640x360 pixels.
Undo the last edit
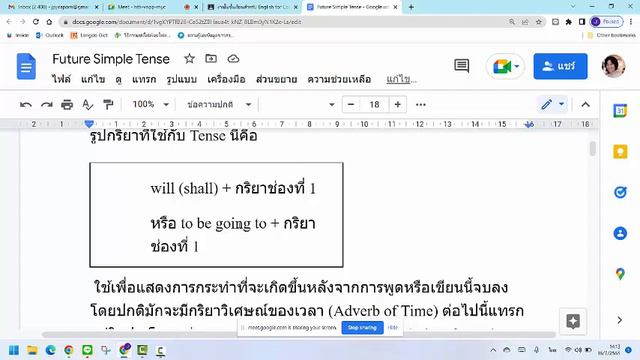(x=26, y=105)
